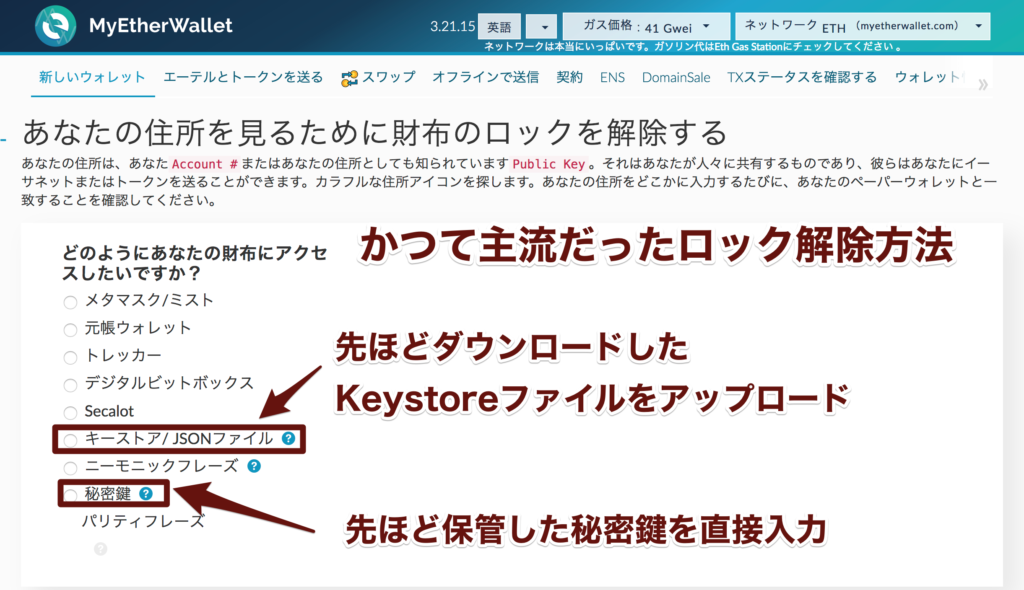Click the どのようにあなたの財布にアクセスしたいですか？ question
Viewport: 1024px width, 590px height.
click(x=195, y=263)
